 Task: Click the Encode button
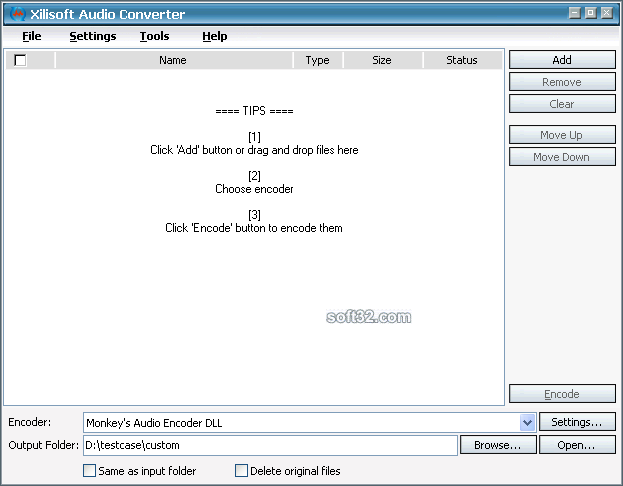562,394
